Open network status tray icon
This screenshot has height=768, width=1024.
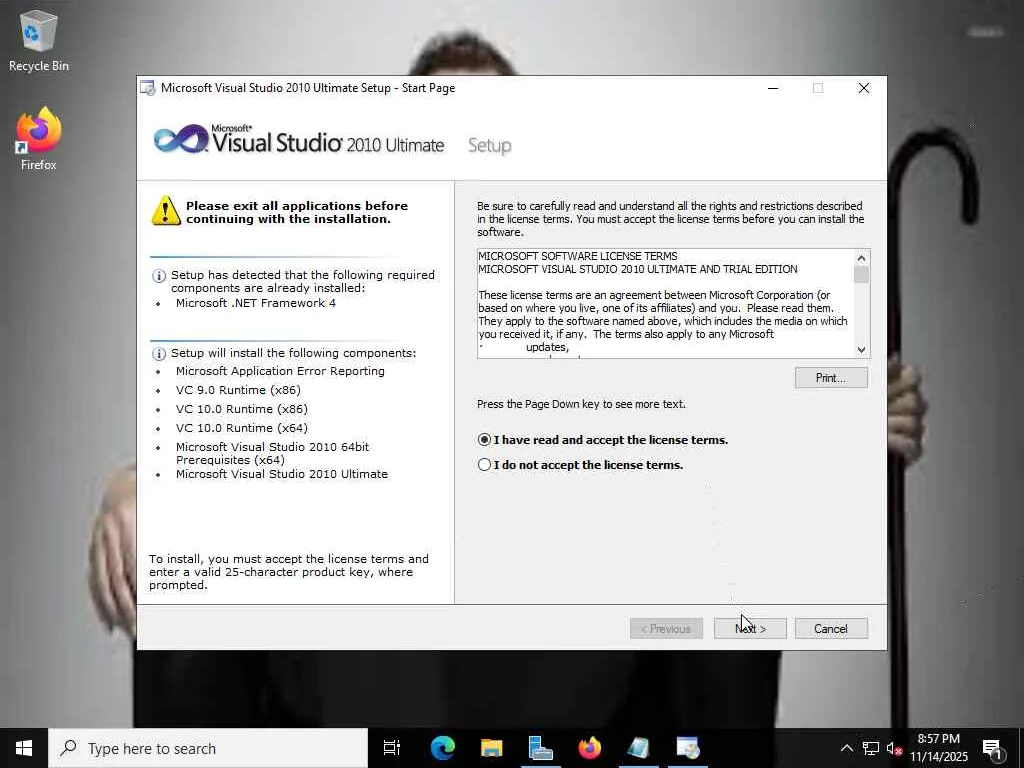click(x=871, y=748)
